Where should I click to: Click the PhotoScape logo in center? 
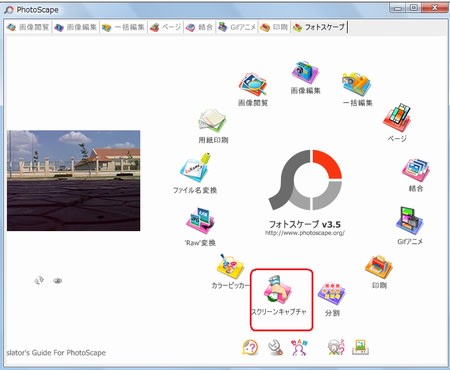tap(306, 180)
